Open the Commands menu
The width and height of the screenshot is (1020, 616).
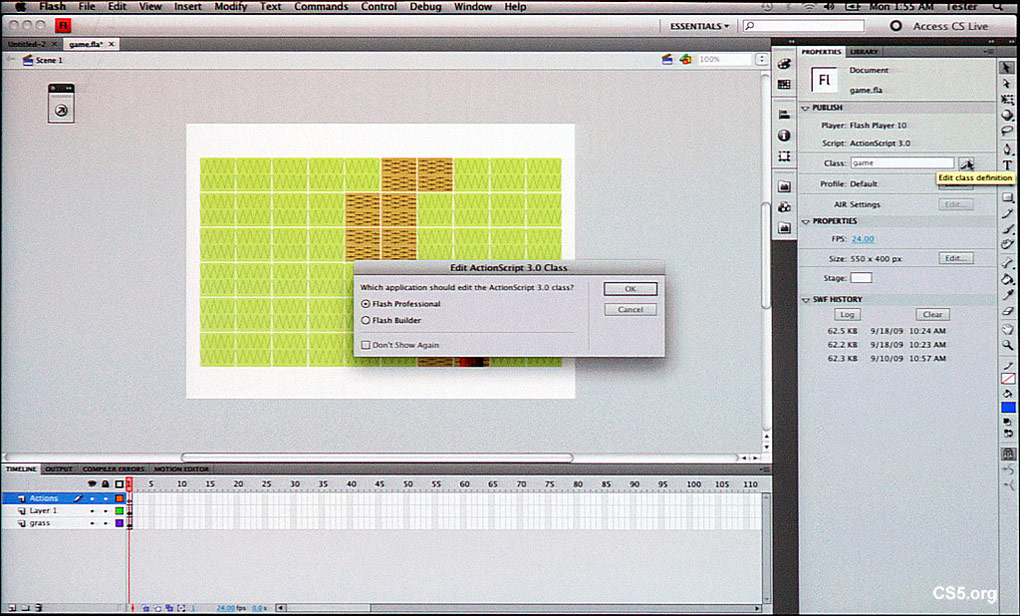pyautogui.click(x=321, y=7)
